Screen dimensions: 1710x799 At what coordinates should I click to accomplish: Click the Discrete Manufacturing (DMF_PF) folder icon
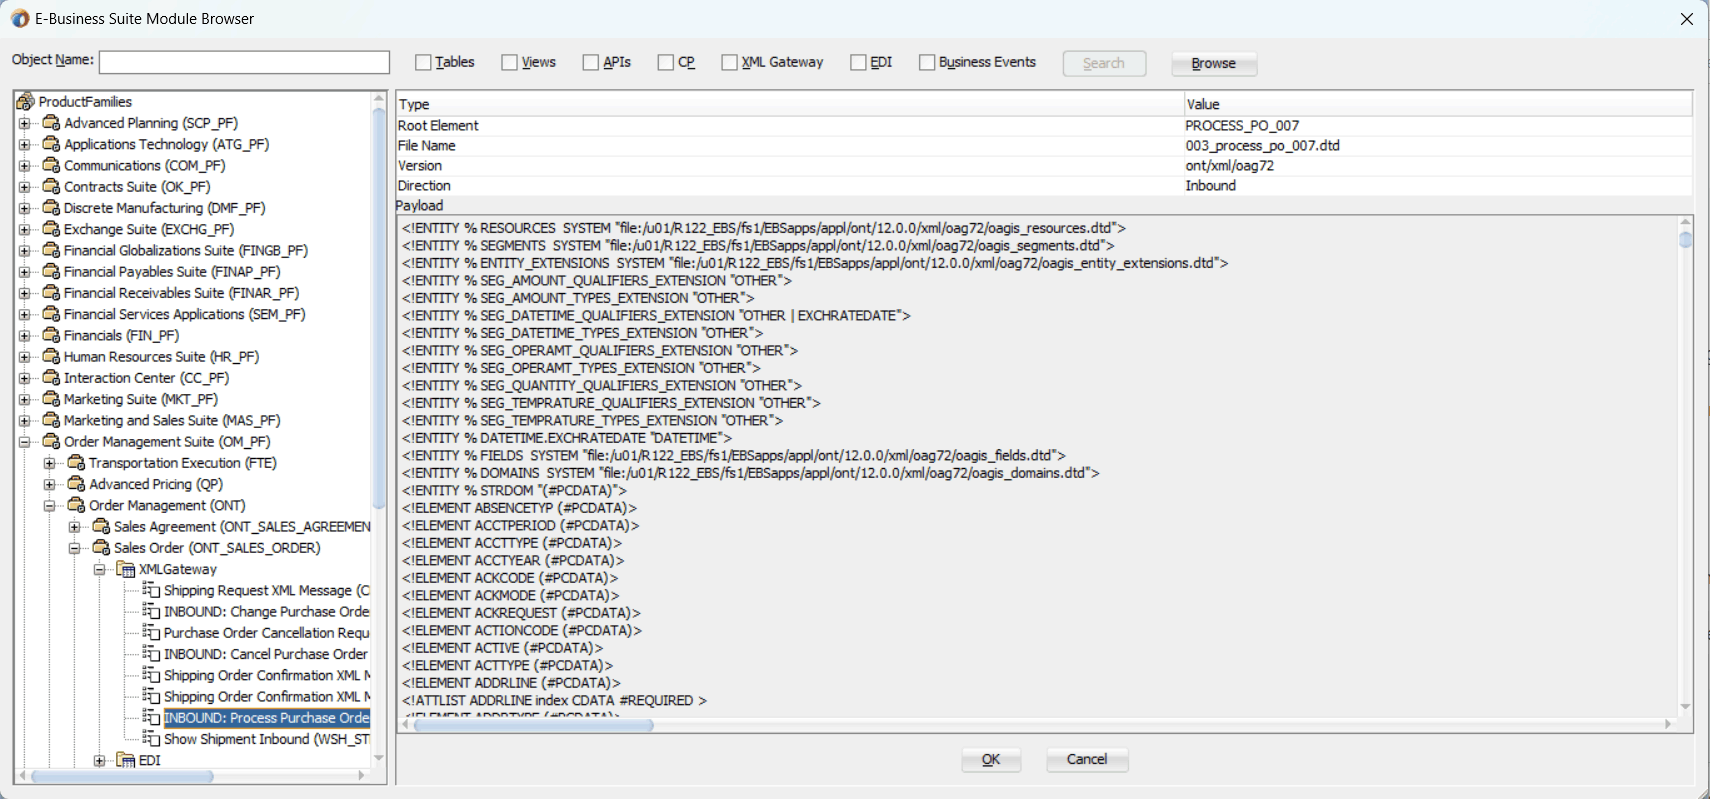point(51,207)
